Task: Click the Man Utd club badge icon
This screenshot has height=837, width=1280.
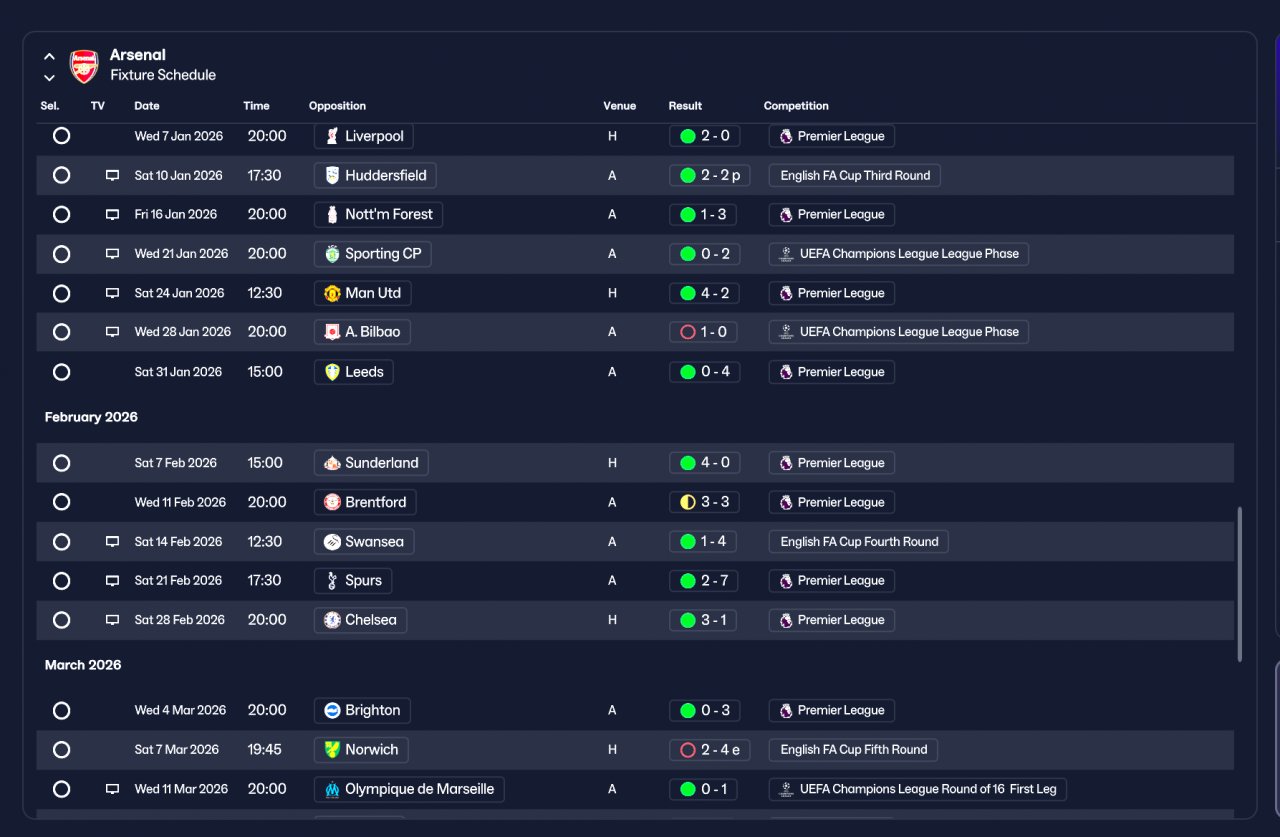Action: (x=332, y=293)
